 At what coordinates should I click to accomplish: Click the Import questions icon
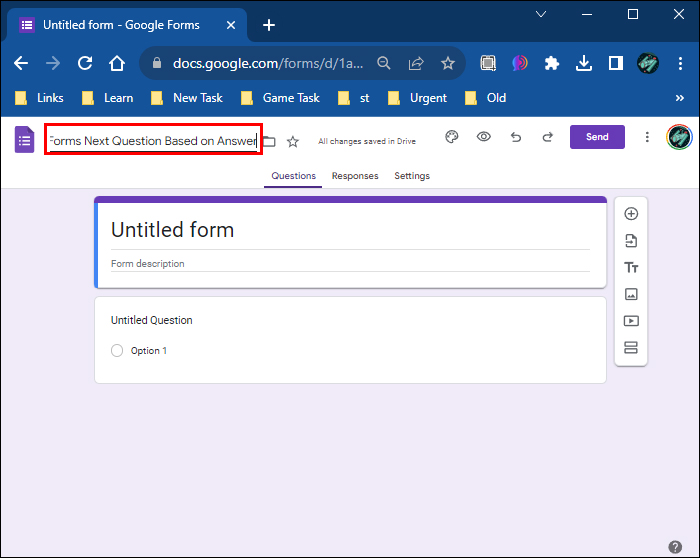pos(631,241)
